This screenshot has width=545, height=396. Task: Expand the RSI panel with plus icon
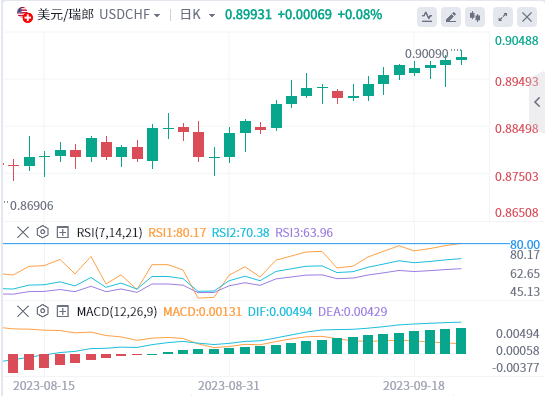[x=63, y=232]
